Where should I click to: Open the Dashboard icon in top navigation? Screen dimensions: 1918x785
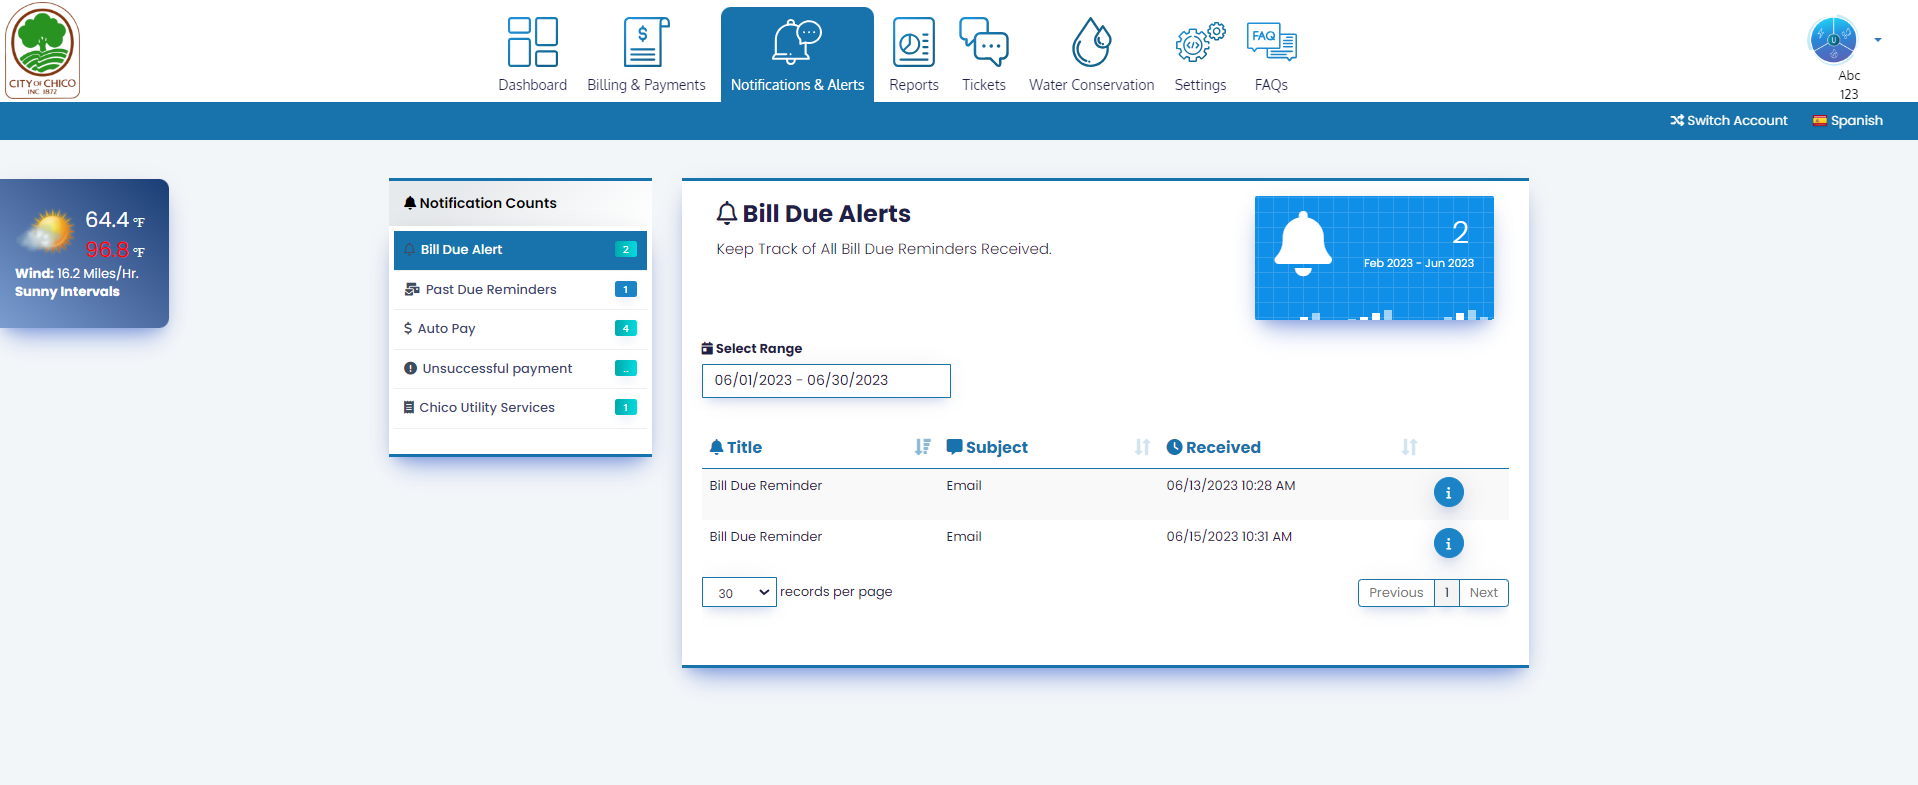[x=532, y=43]
